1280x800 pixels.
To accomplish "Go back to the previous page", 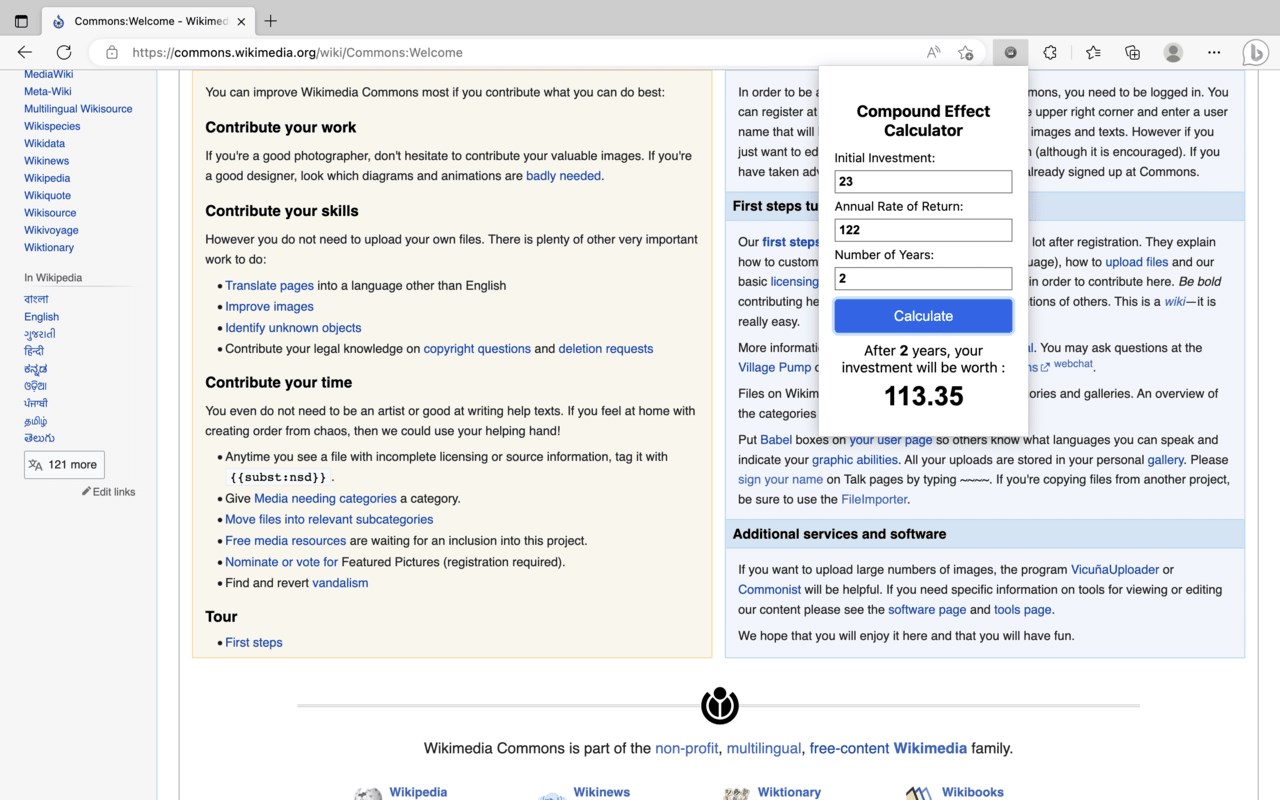I will (25, 52).
